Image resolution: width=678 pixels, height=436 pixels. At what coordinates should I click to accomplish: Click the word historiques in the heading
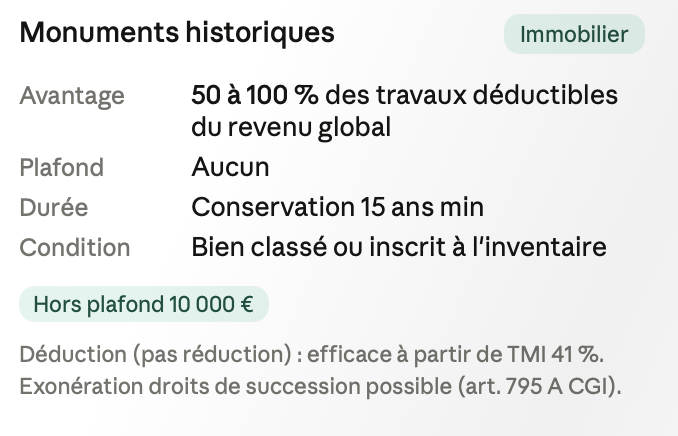260,33
